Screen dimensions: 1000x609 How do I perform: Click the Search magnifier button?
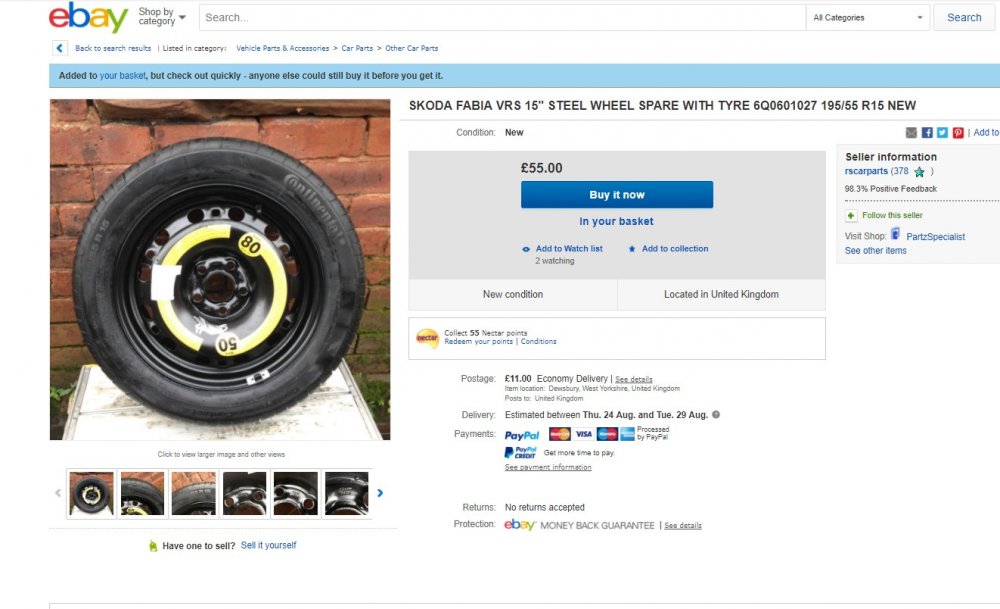(x=962, y=17)
